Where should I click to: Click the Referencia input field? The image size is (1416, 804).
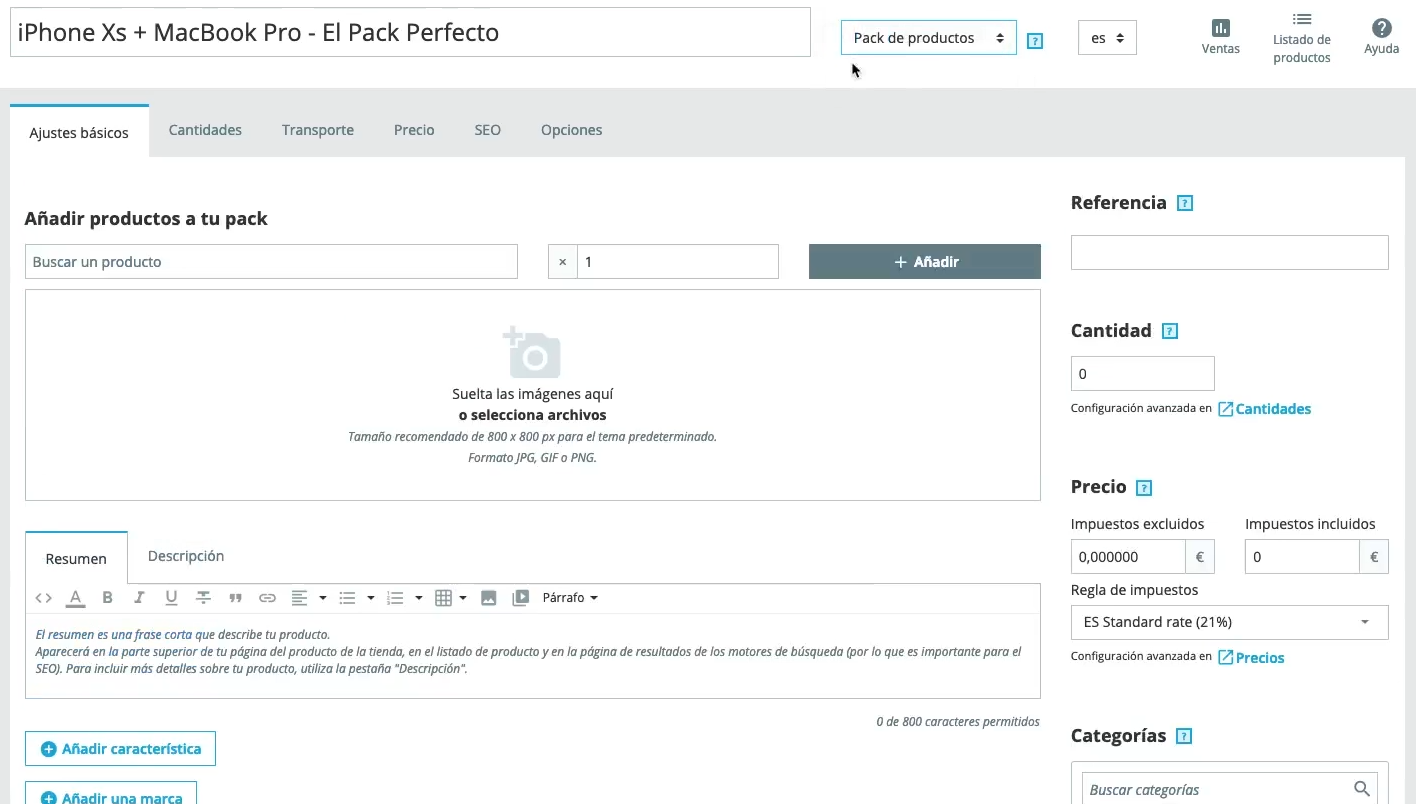pyautogui.click(x=1229, y=253)
